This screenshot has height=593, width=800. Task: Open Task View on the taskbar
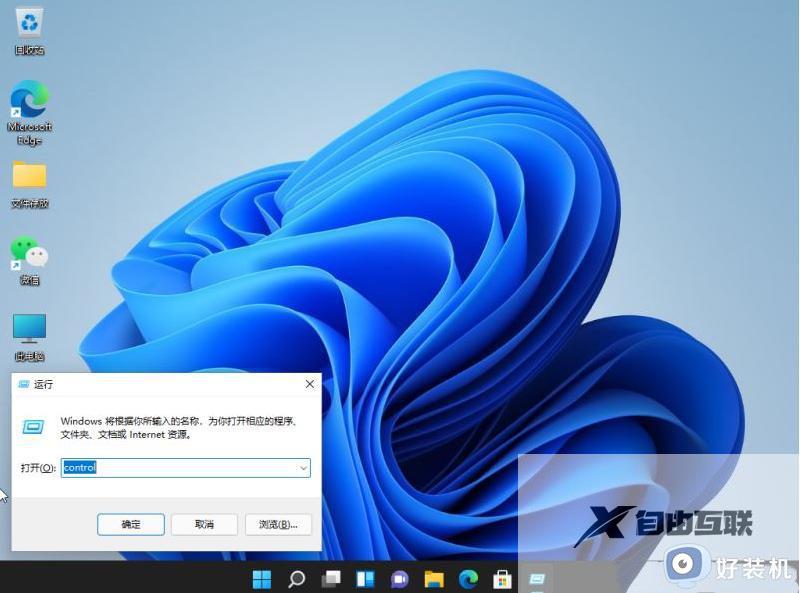point(331,578)
